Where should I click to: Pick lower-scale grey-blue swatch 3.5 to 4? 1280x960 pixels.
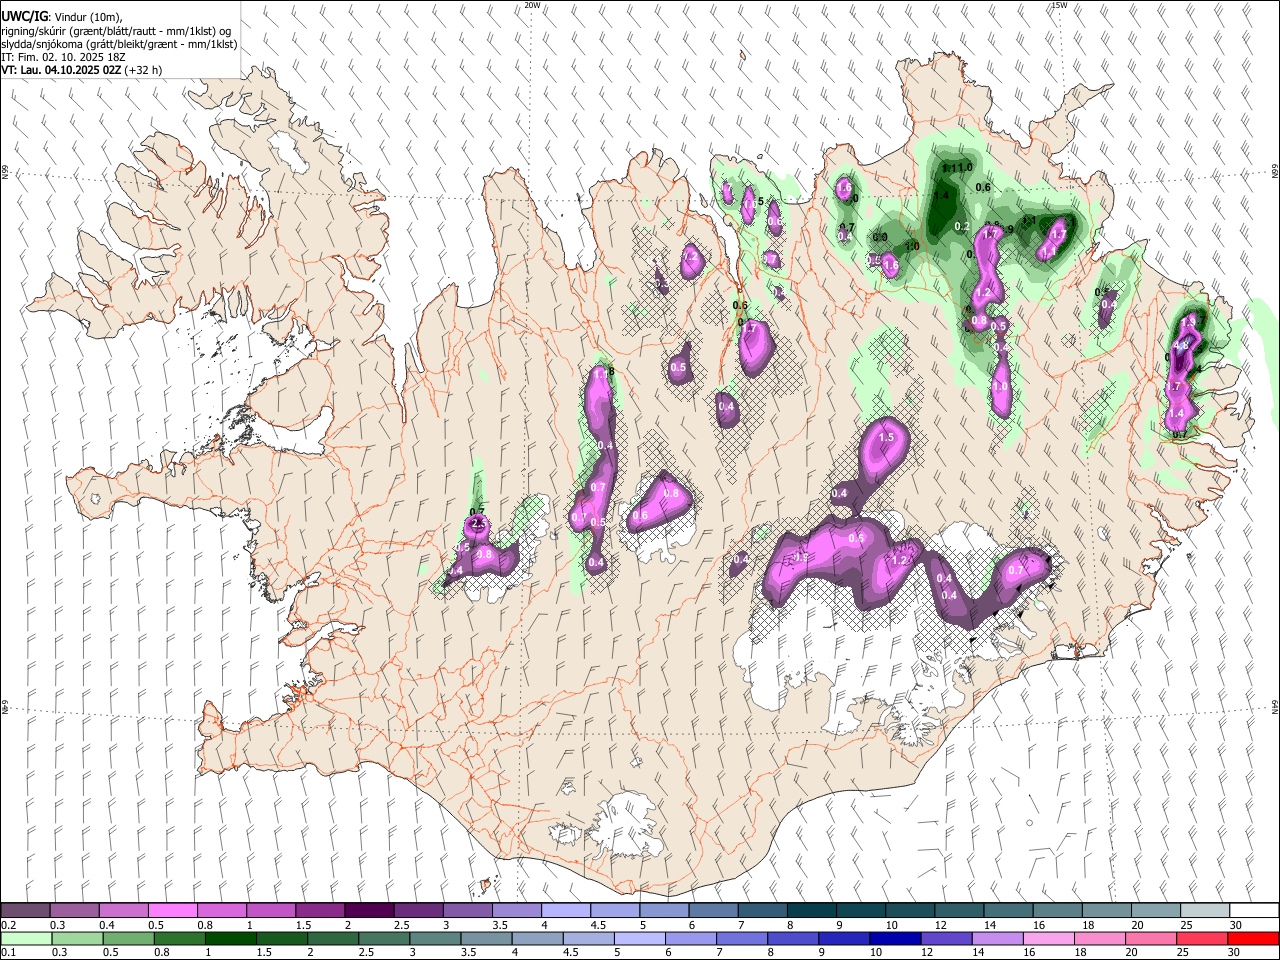(x=486, y=938)
